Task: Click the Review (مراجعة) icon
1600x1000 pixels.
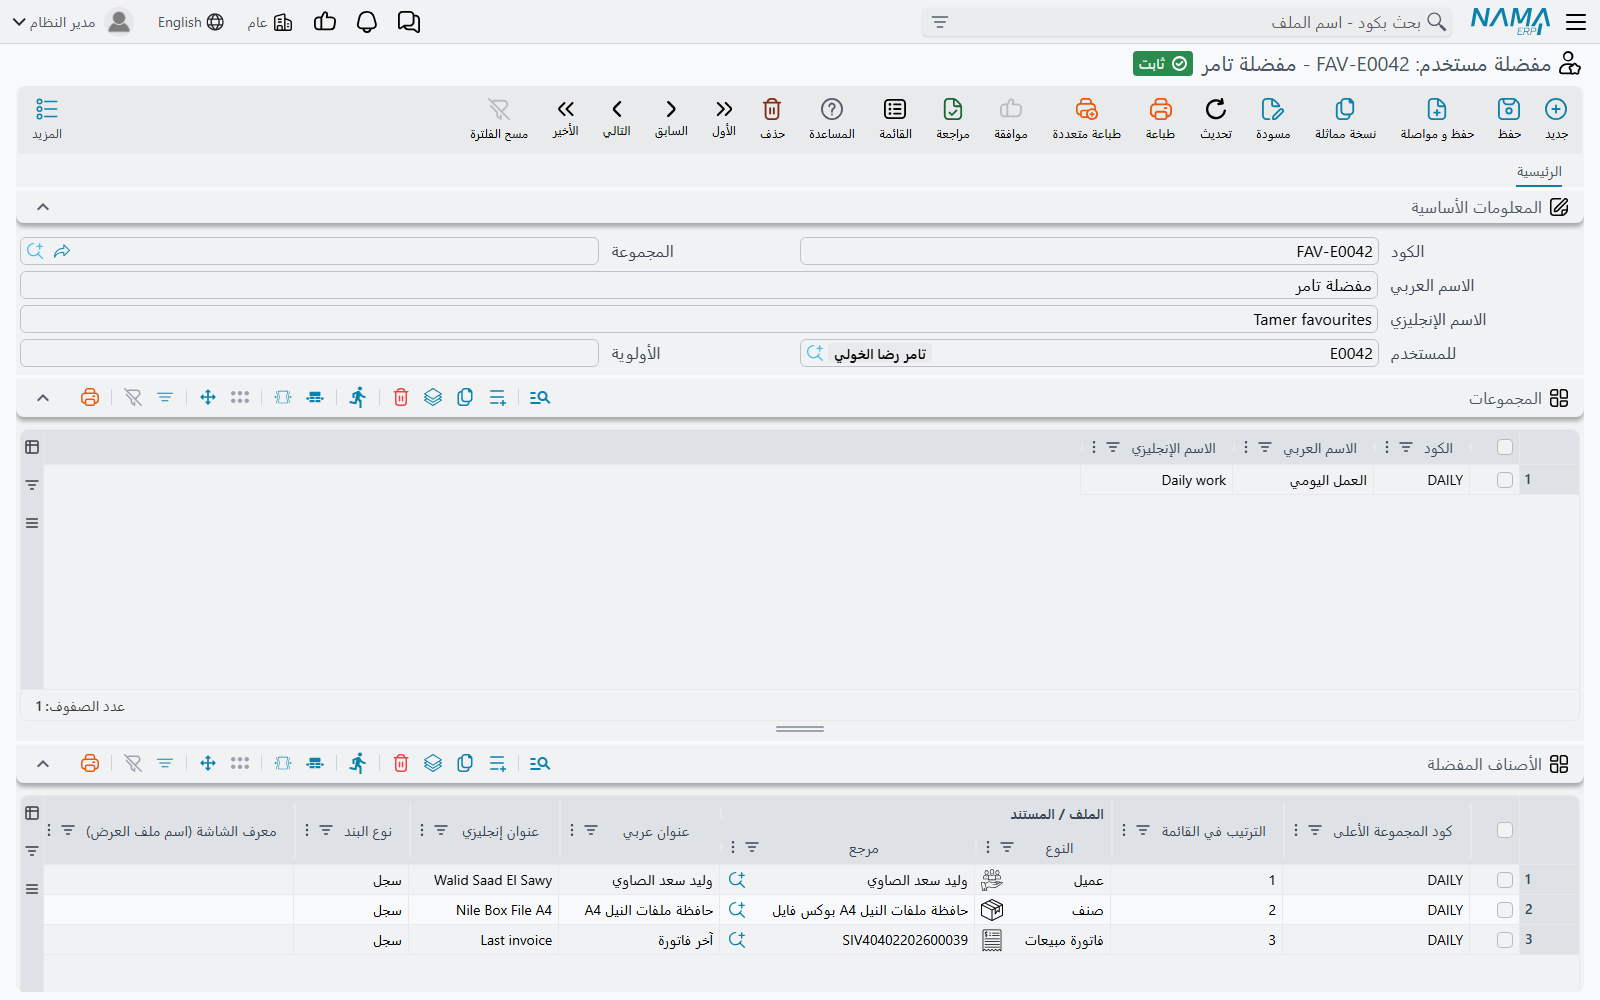Action: click(953, 109)
